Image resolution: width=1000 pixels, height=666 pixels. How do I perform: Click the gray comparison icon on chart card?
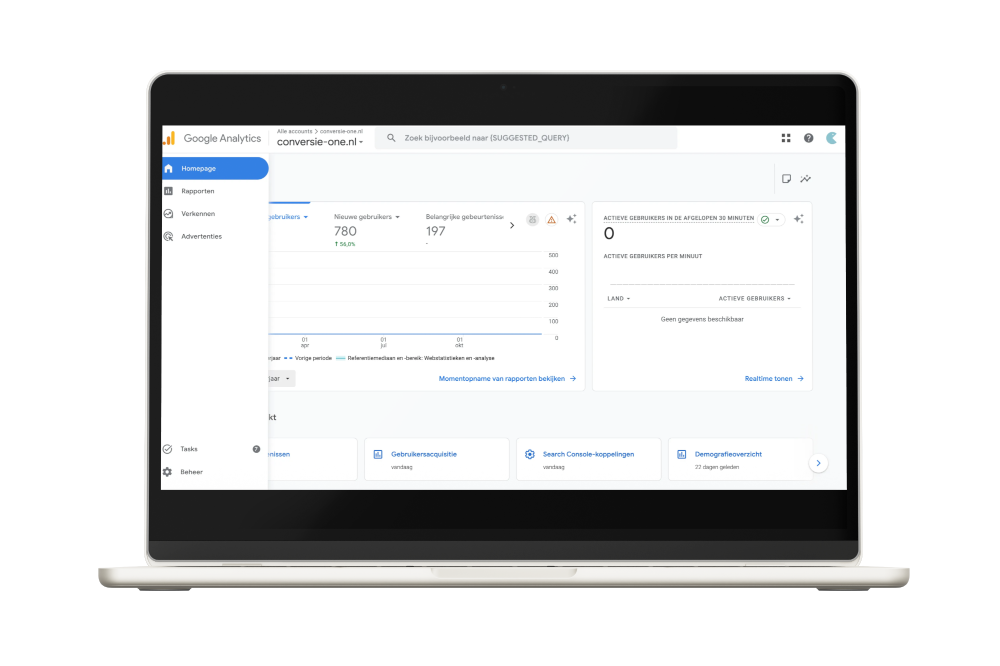pos(533,219)
